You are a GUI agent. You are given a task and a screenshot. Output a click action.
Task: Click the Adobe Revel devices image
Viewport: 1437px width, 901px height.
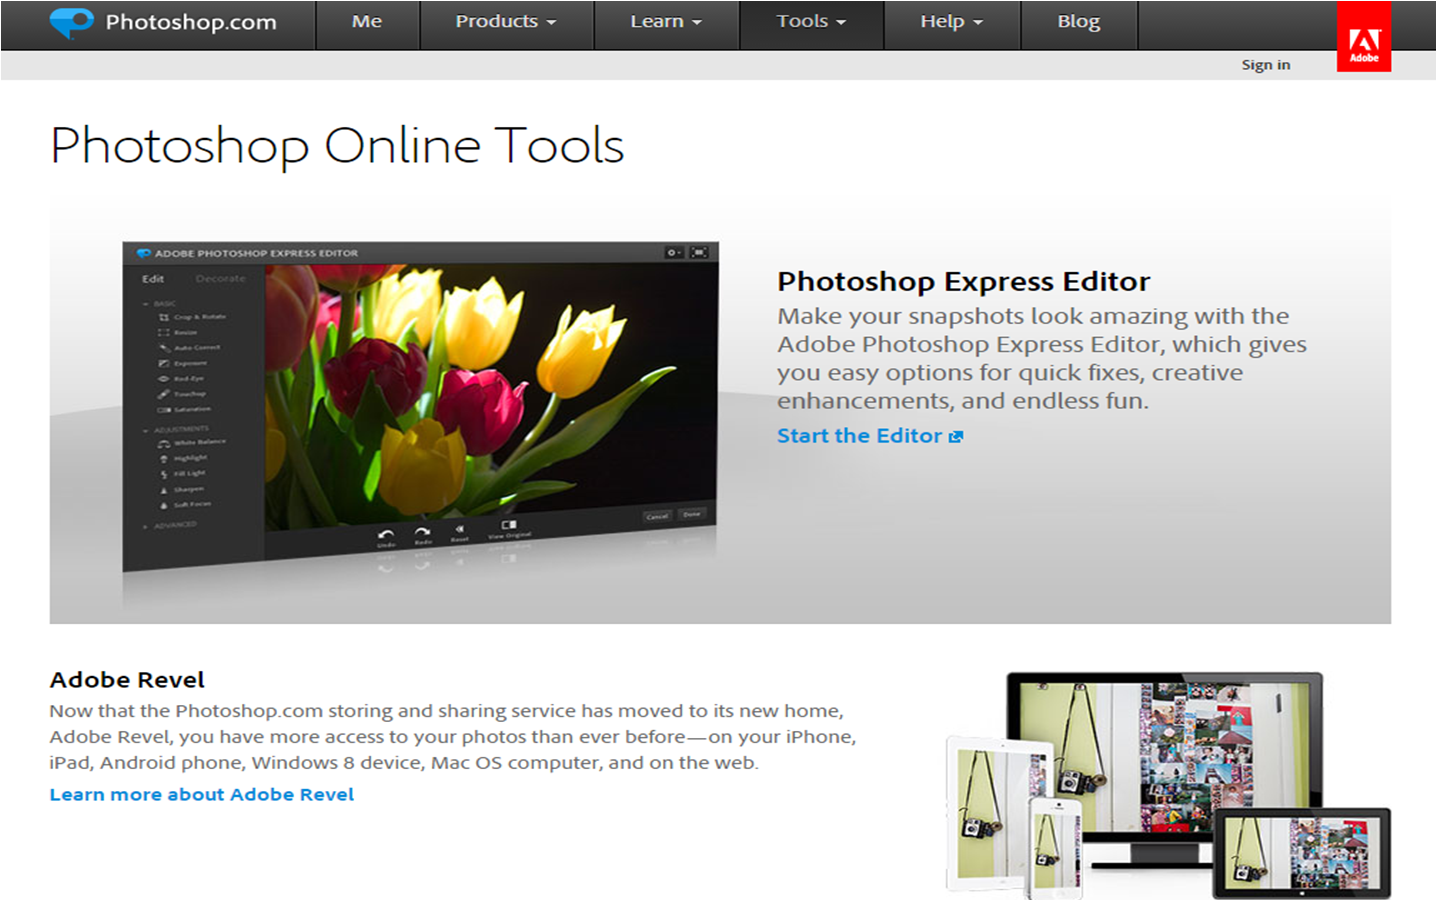[x=1168, y=785]
